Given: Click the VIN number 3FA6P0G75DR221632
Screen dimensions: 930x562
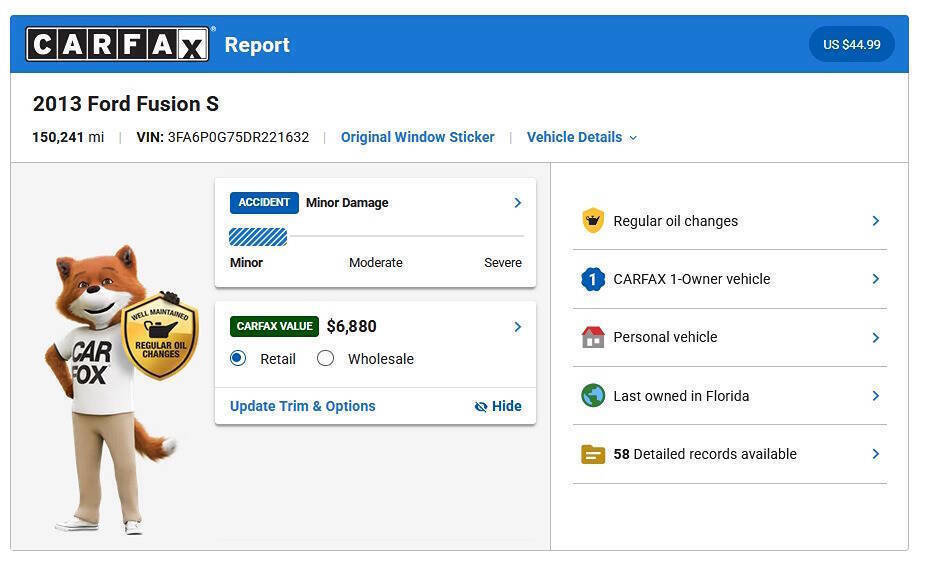Looking at the screenshot, I should (238, 137).
